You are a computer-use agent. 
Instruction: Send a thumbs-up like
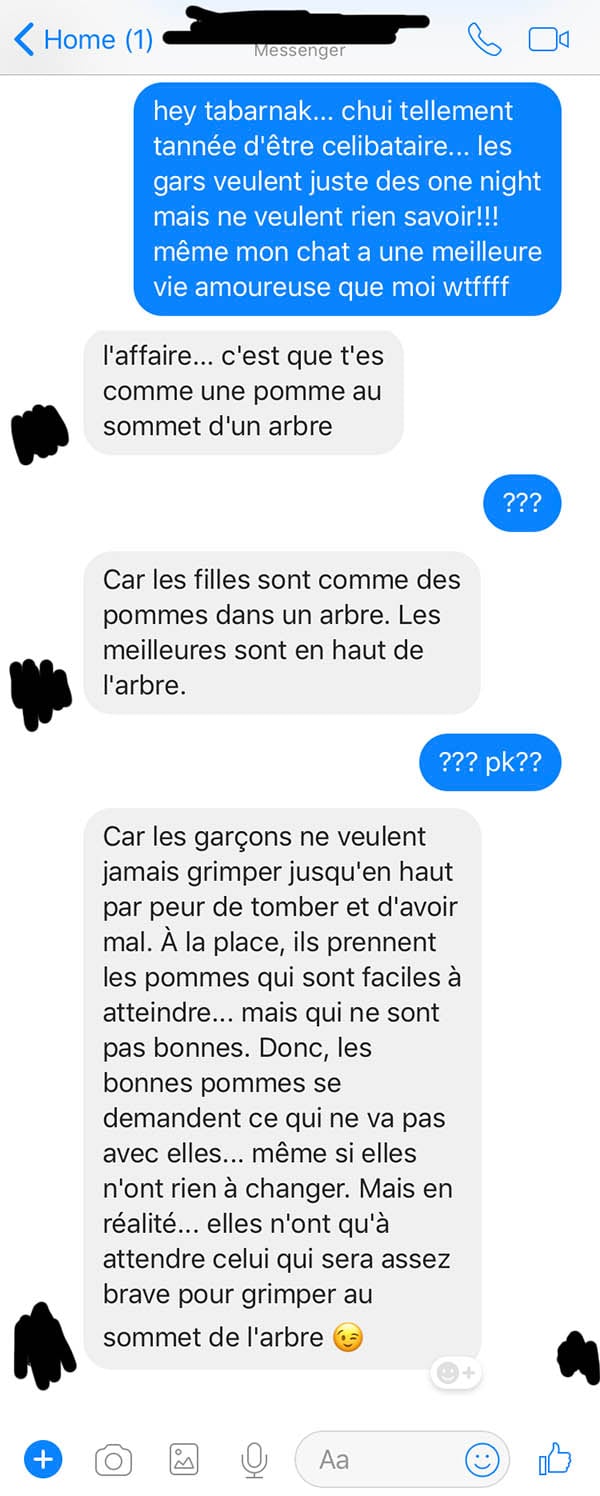coord(555,1459)
